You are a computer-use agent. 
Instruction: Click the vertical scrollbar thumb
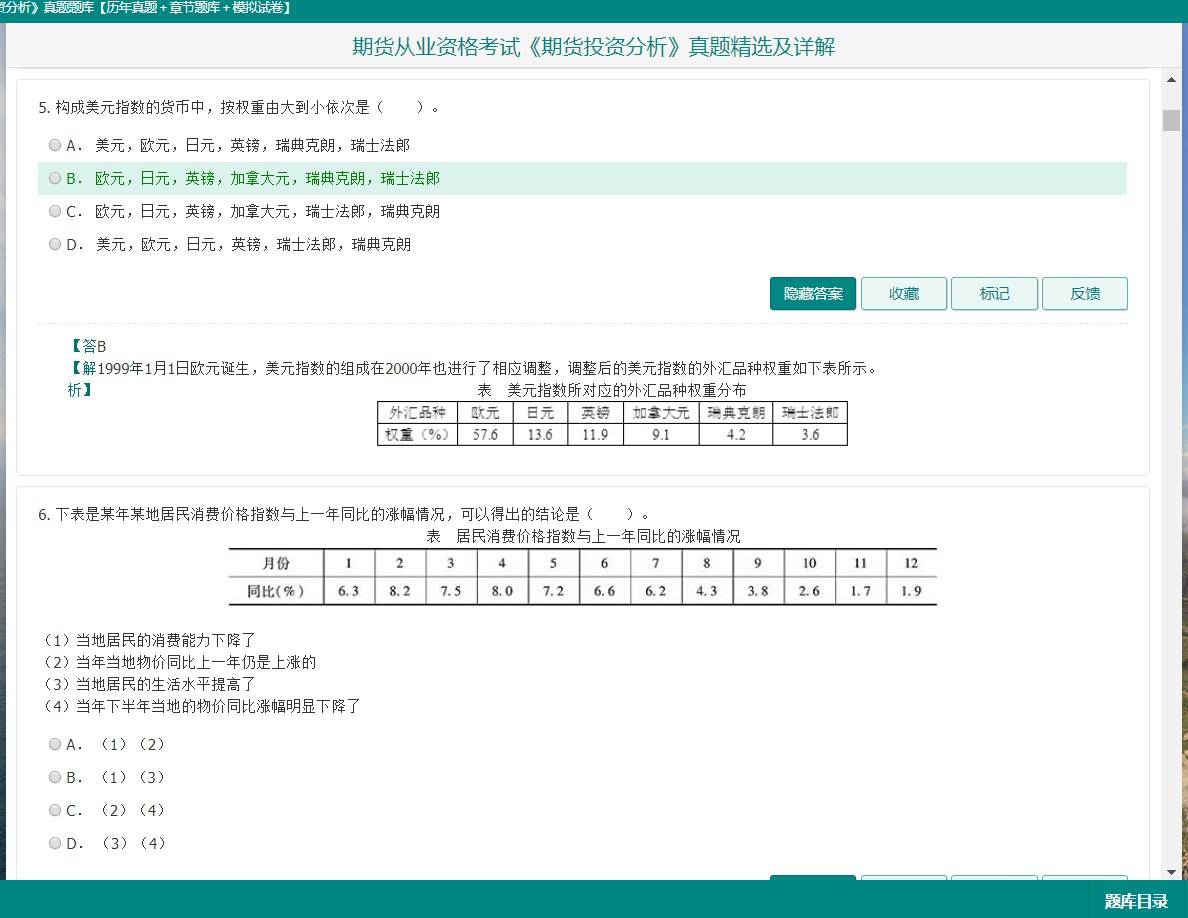[1171, 120]
